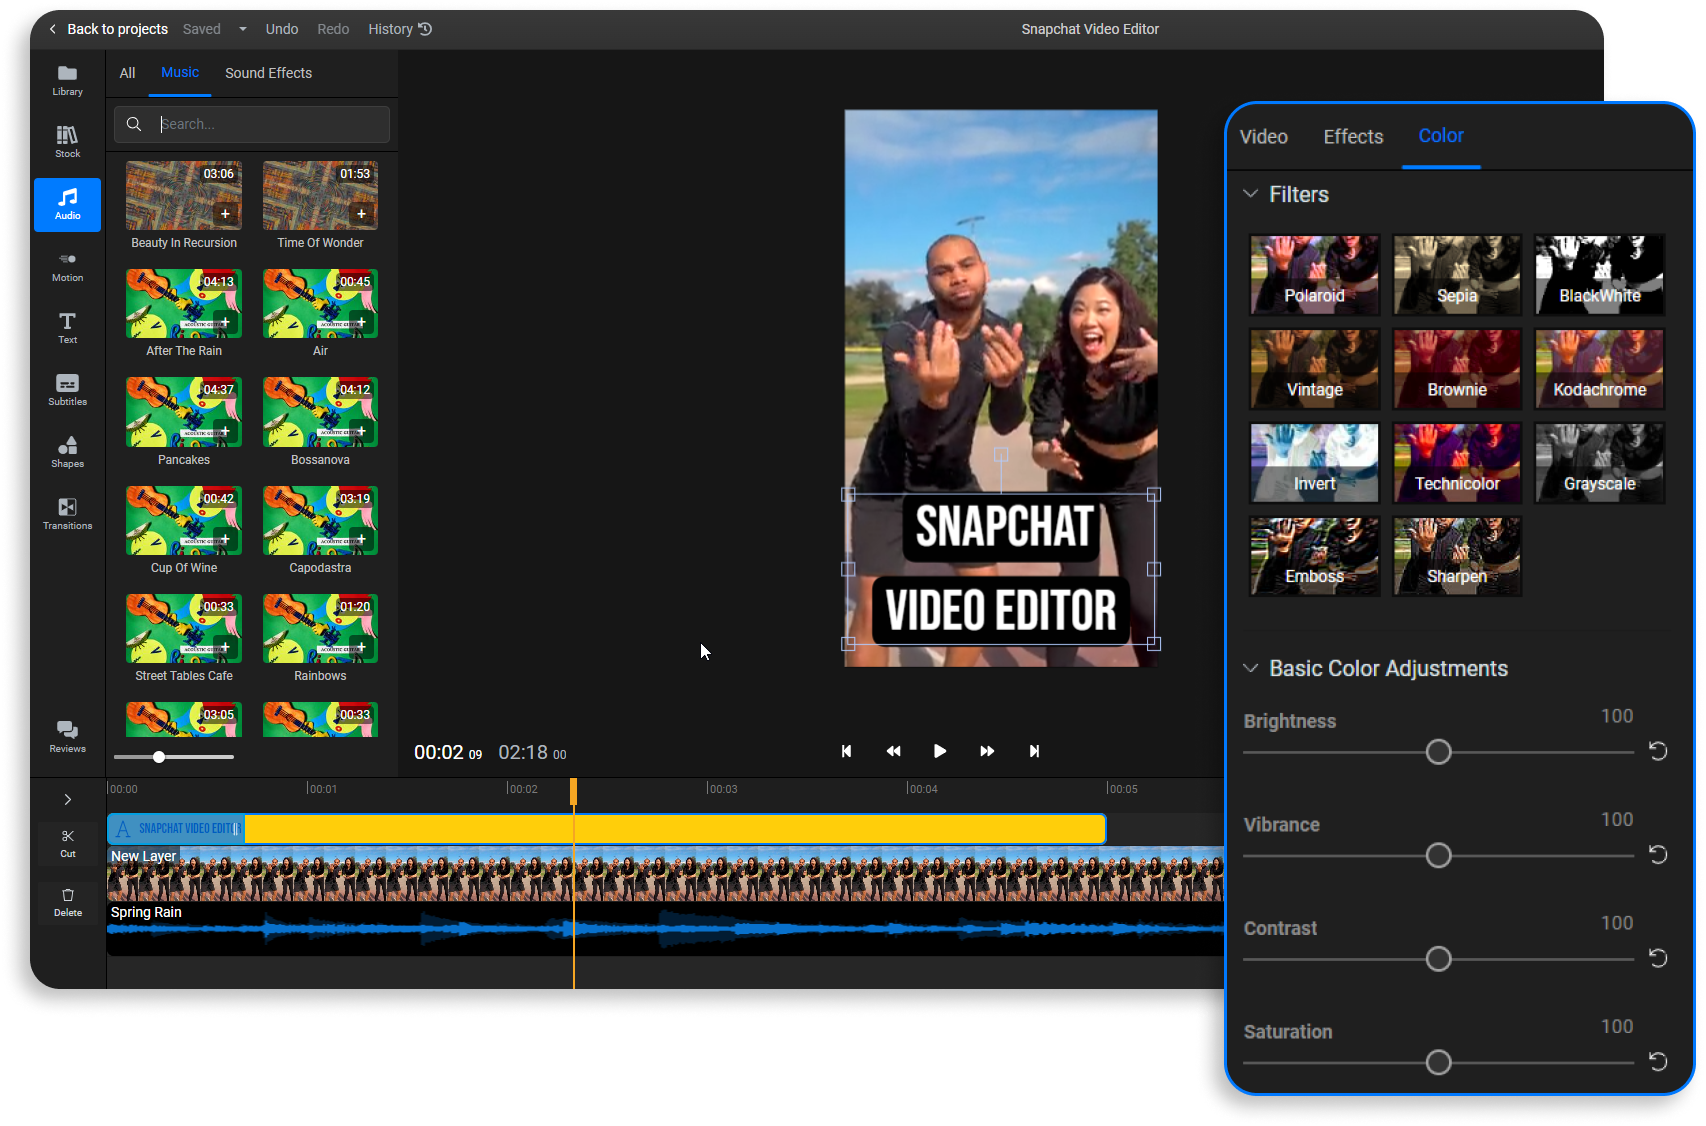1706x1126 pixels.
Task: Apply the Sepia filter
Action: coord(1456,274)
